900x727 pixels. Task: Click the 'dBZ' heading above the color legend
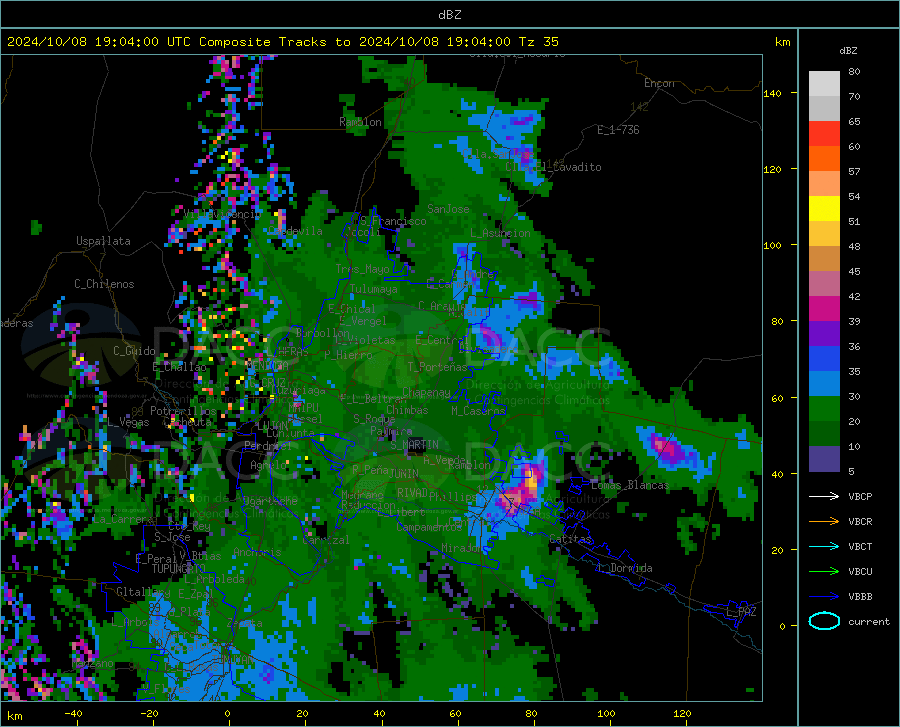(x=848, y=50)
